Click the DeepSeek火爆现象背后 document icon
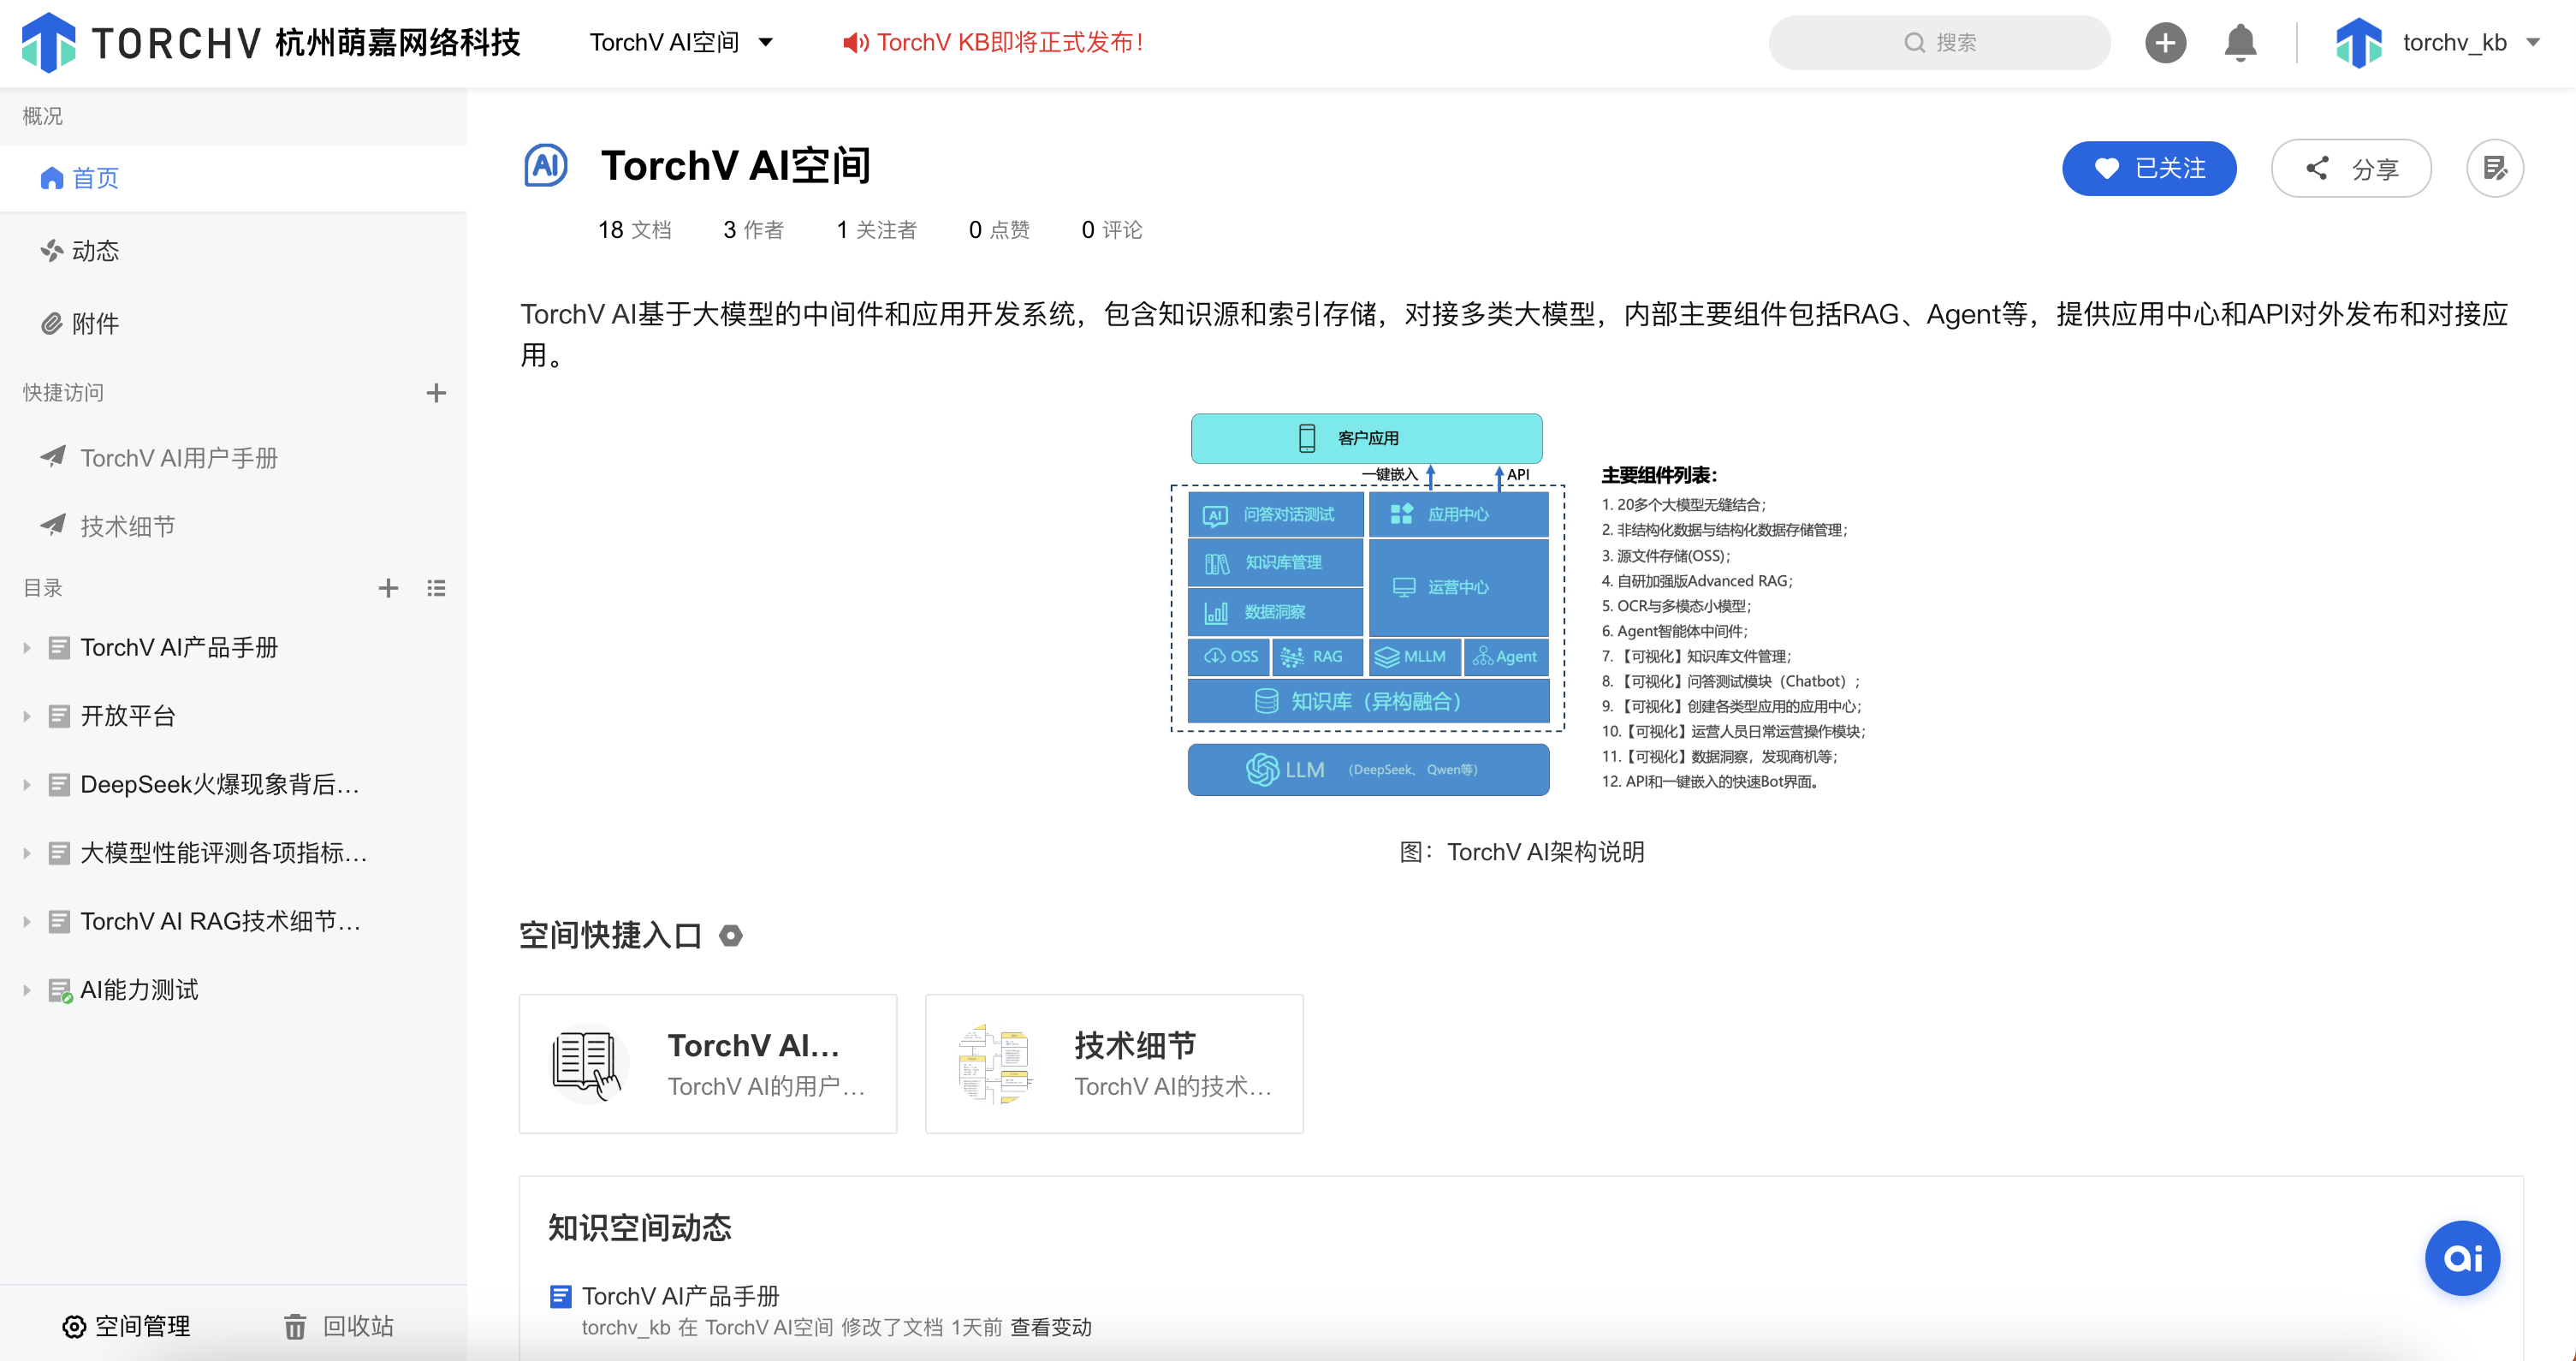The height and width of the screenshot is (1361, 2576). point(59,784)
